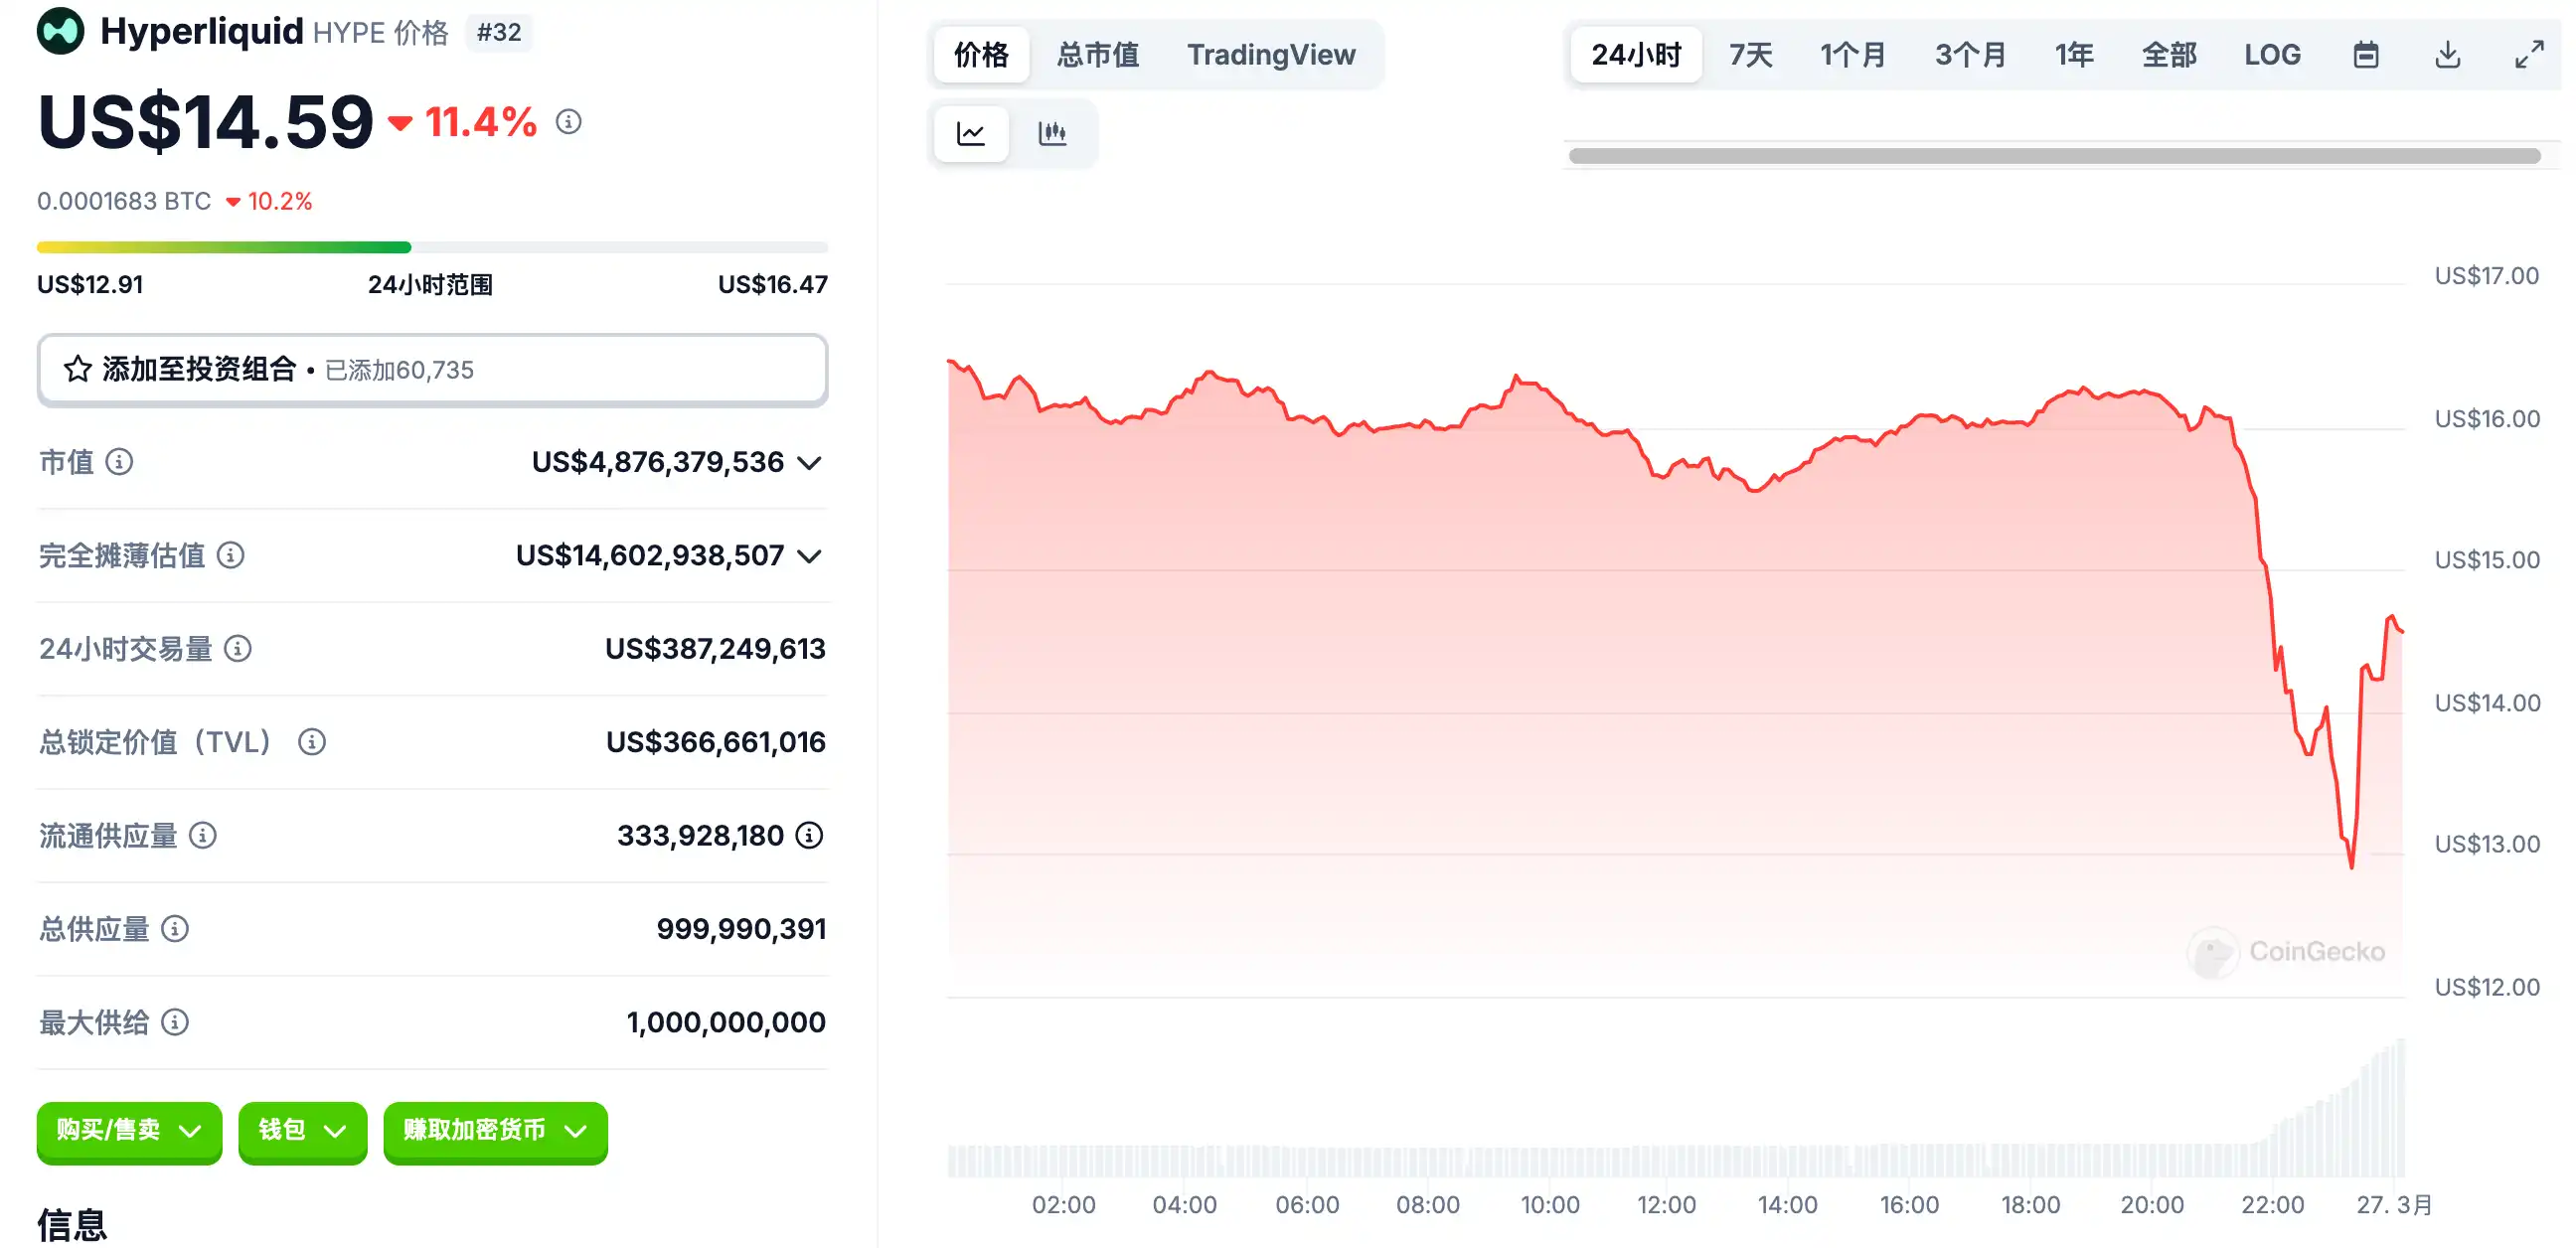Image resolution: width=2576 pixels, height=1248 pixels.
Task: Expand chart to fullscreen
Action: coord(2529,54)
